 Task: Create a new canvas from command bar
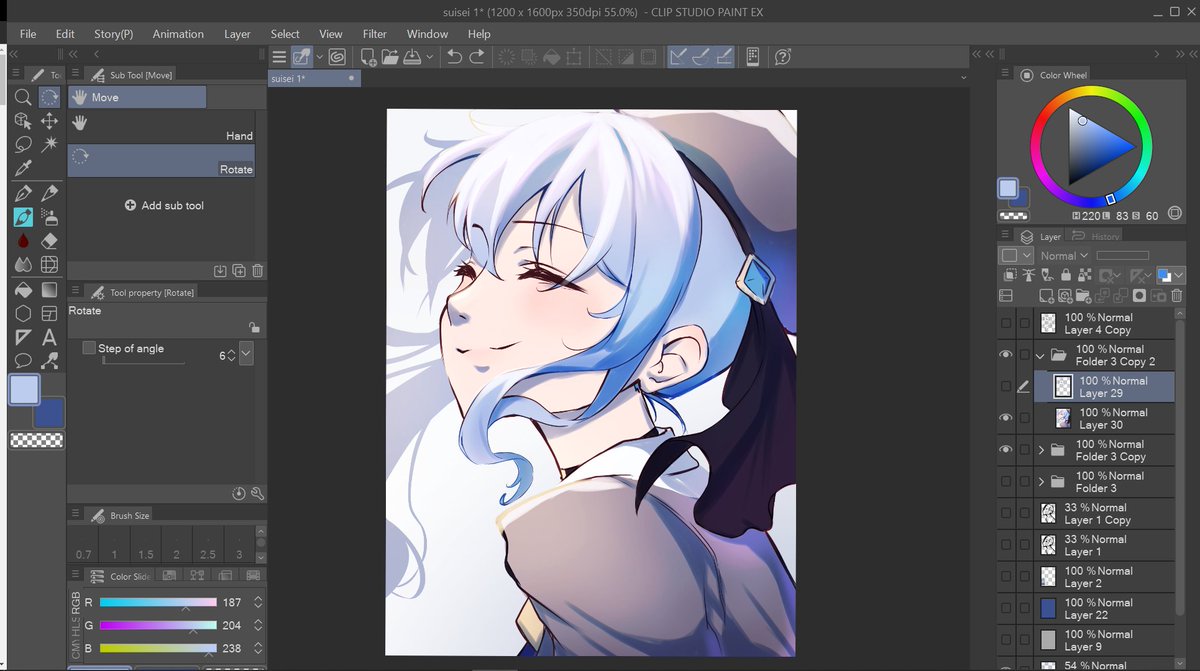368,57
